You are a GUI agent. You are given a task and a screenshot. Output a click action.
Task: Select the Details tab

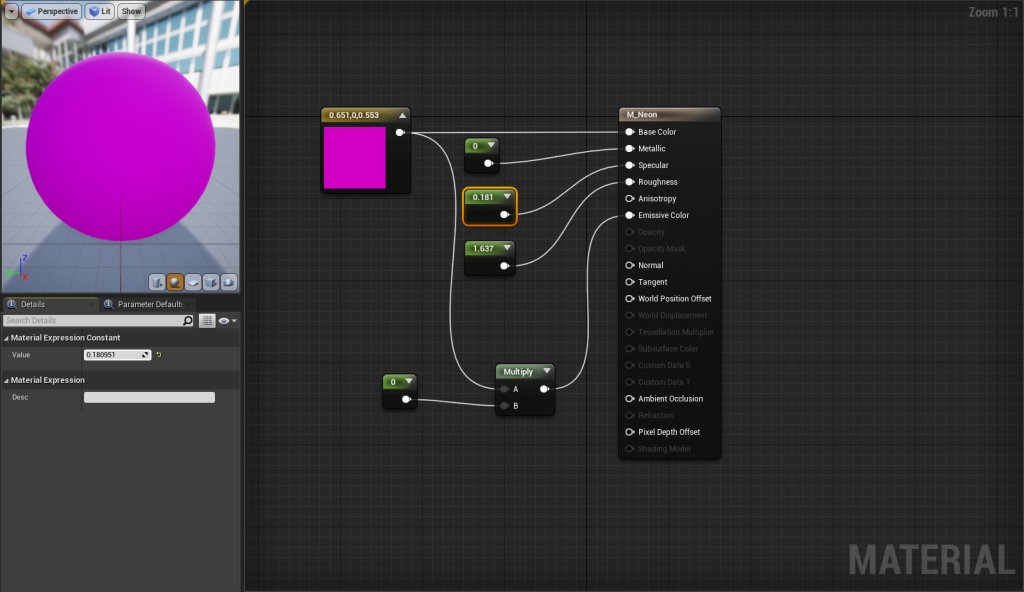pos(32,304)
